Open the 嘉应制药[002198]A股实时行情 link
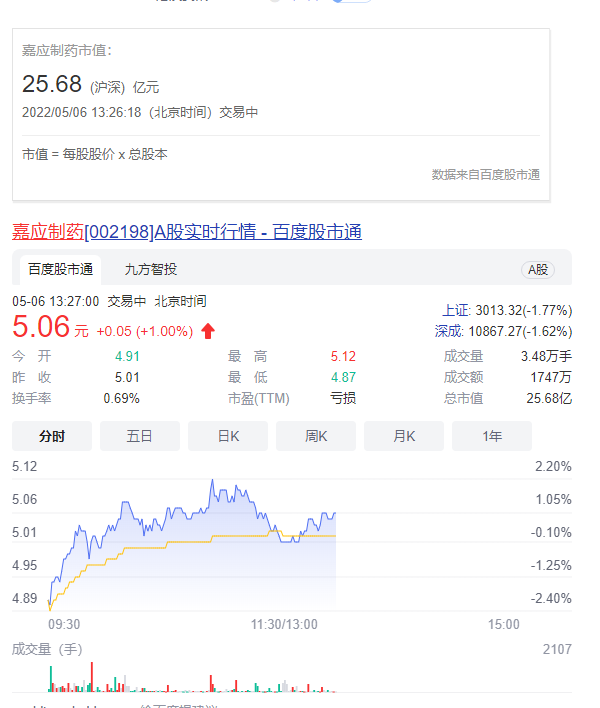Screen dimensions: 600x708 pos(186,232)
